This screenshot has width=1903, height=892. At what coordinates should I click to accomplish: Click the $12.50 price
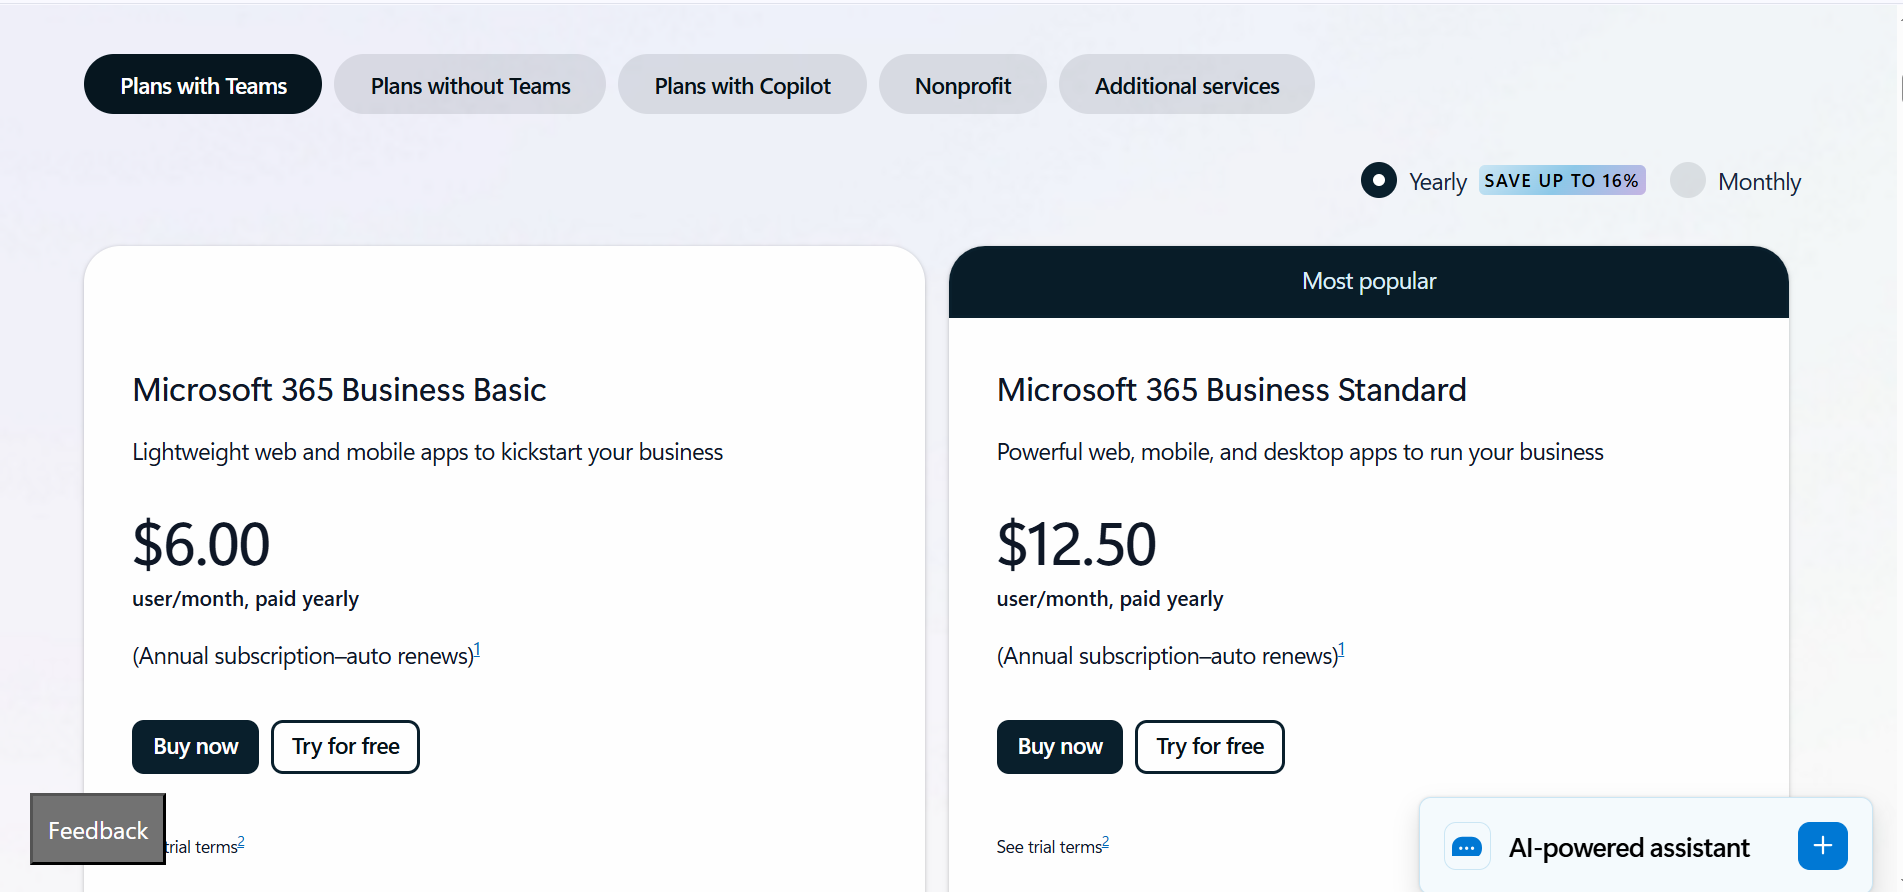pos(1076,544)
